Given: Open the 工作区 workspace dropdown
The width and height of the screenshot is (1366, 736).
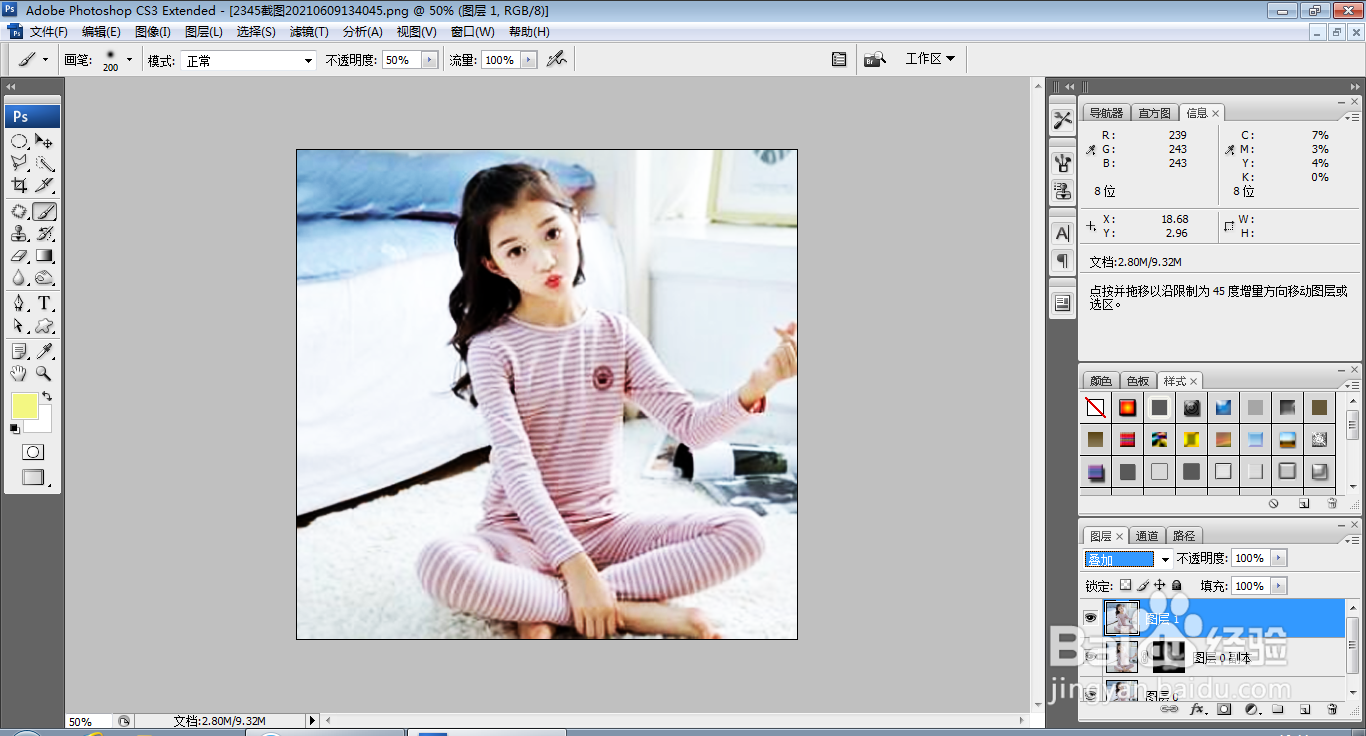Looking at the screenshot, I should pyautogui.click(x=930, y=59).
